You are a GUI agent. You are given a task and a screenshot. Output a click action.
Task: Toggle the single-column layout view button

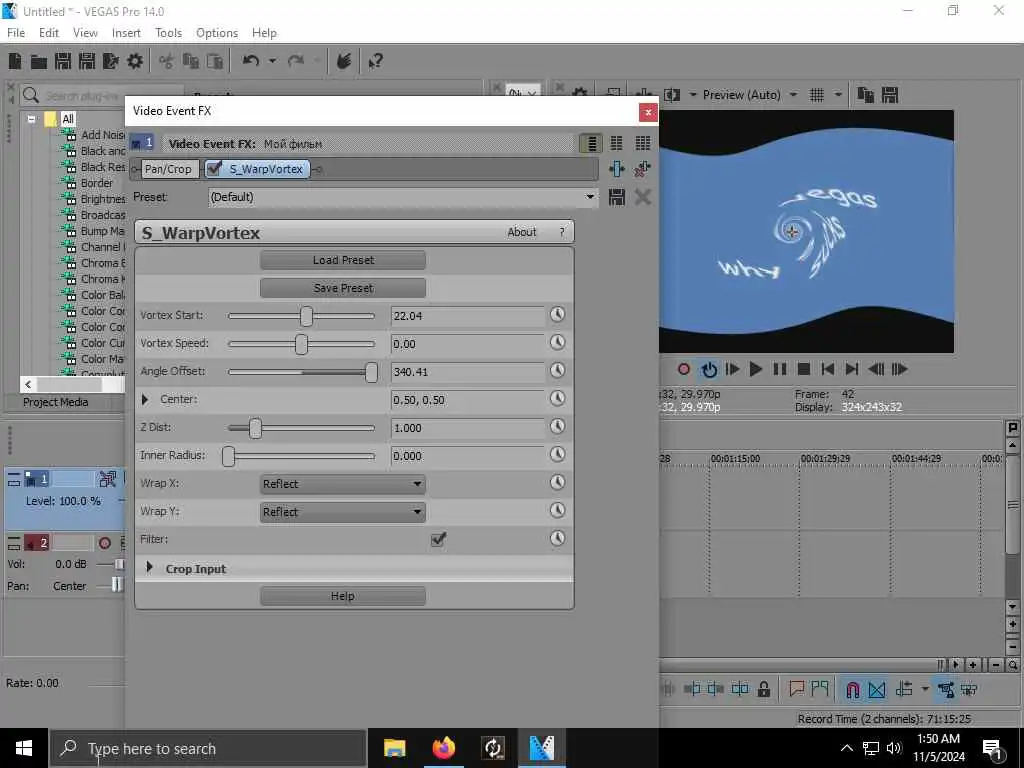(x=591, y=143)
